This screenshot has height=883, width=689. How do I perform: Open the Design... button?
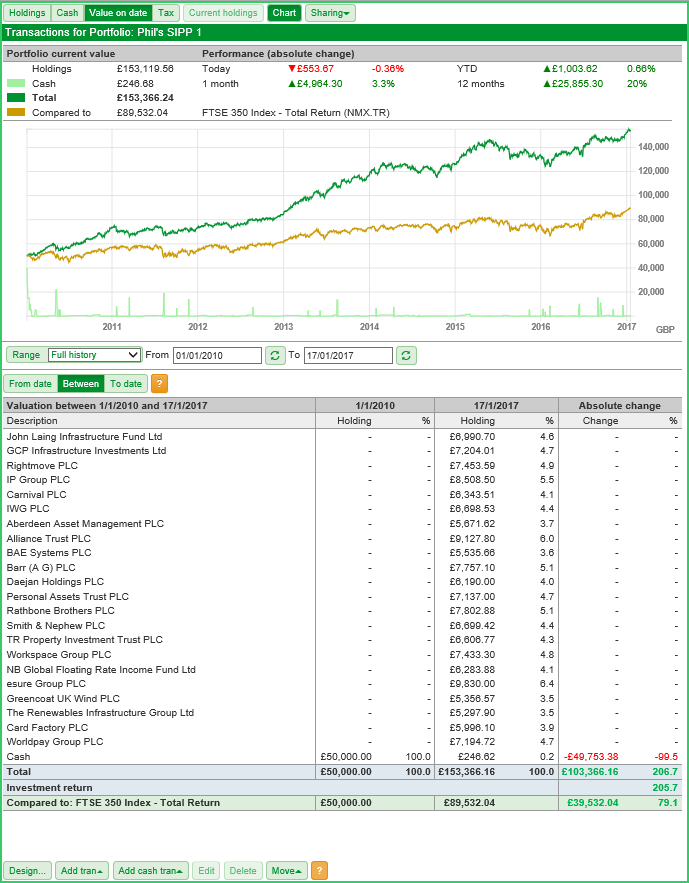click(28, 871)
